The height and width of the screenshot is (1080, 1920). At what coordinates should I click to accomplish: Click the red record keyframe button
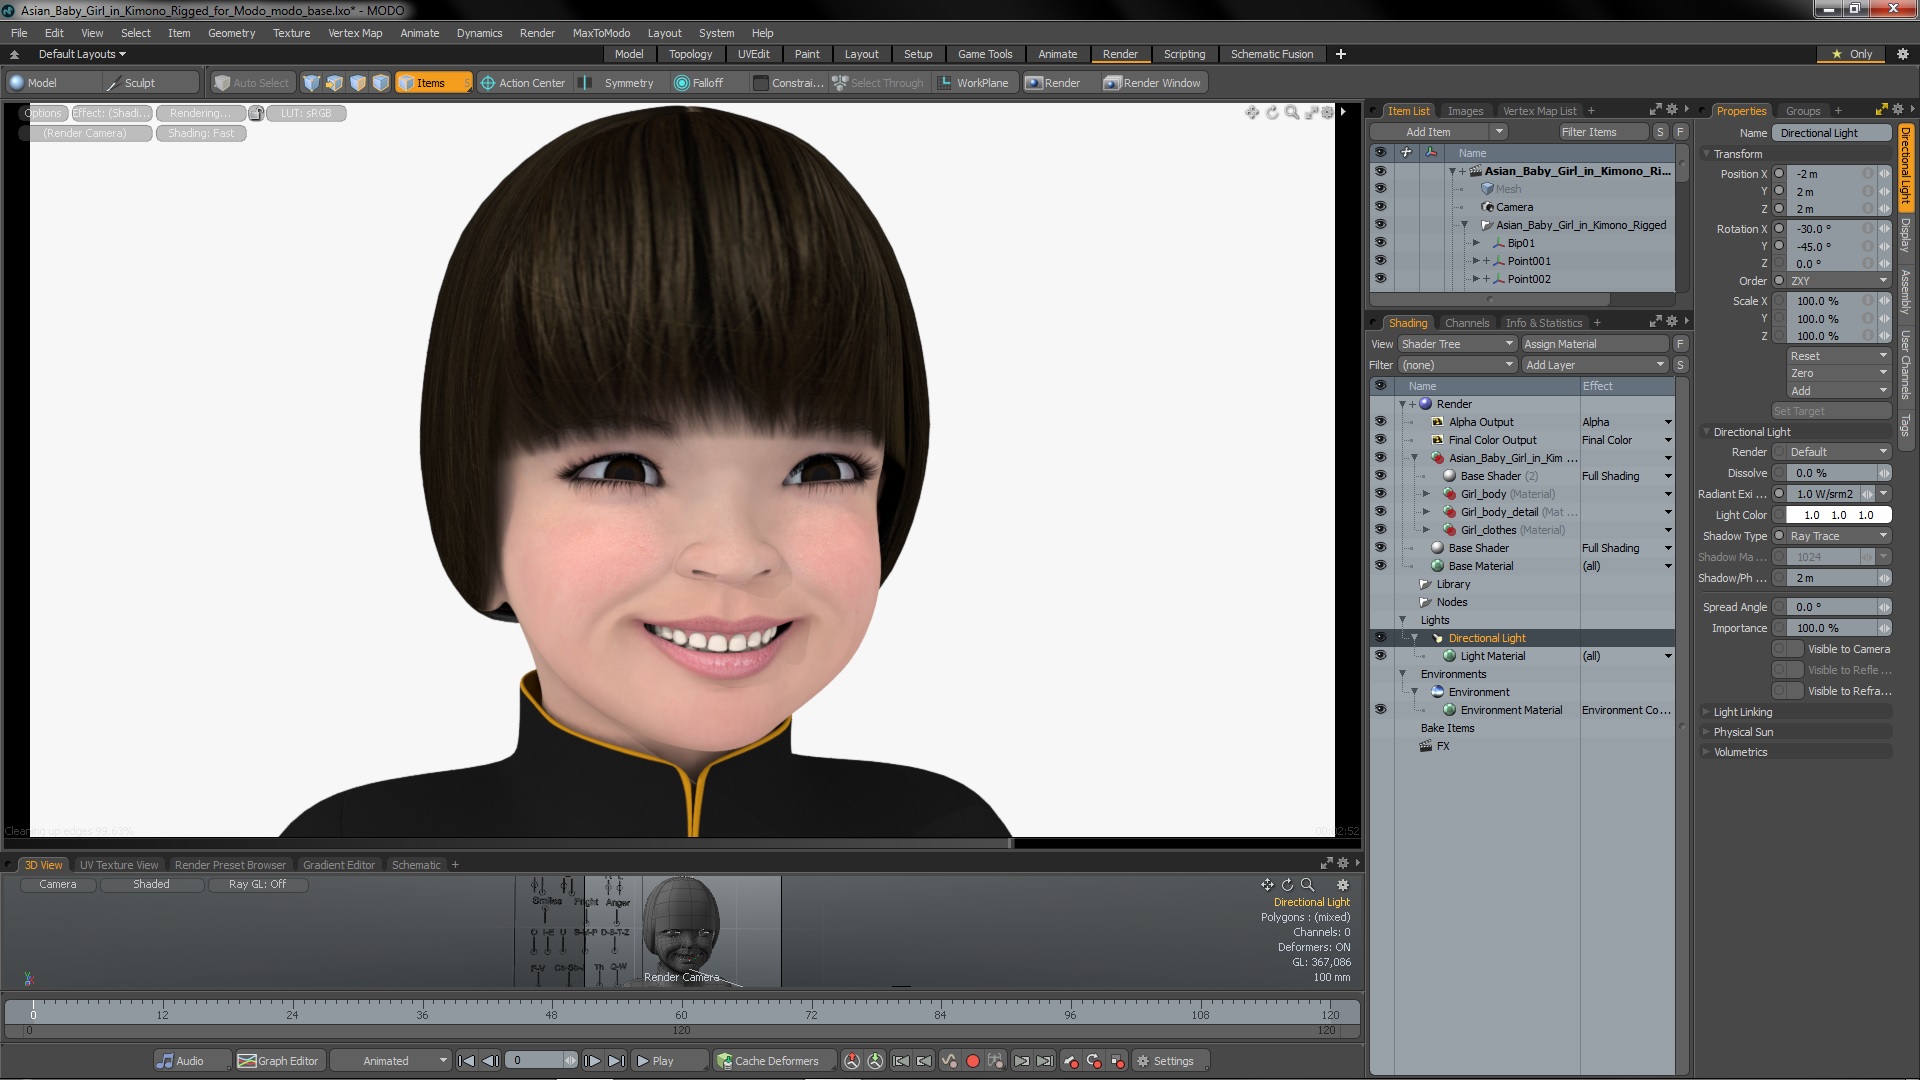972,1061
